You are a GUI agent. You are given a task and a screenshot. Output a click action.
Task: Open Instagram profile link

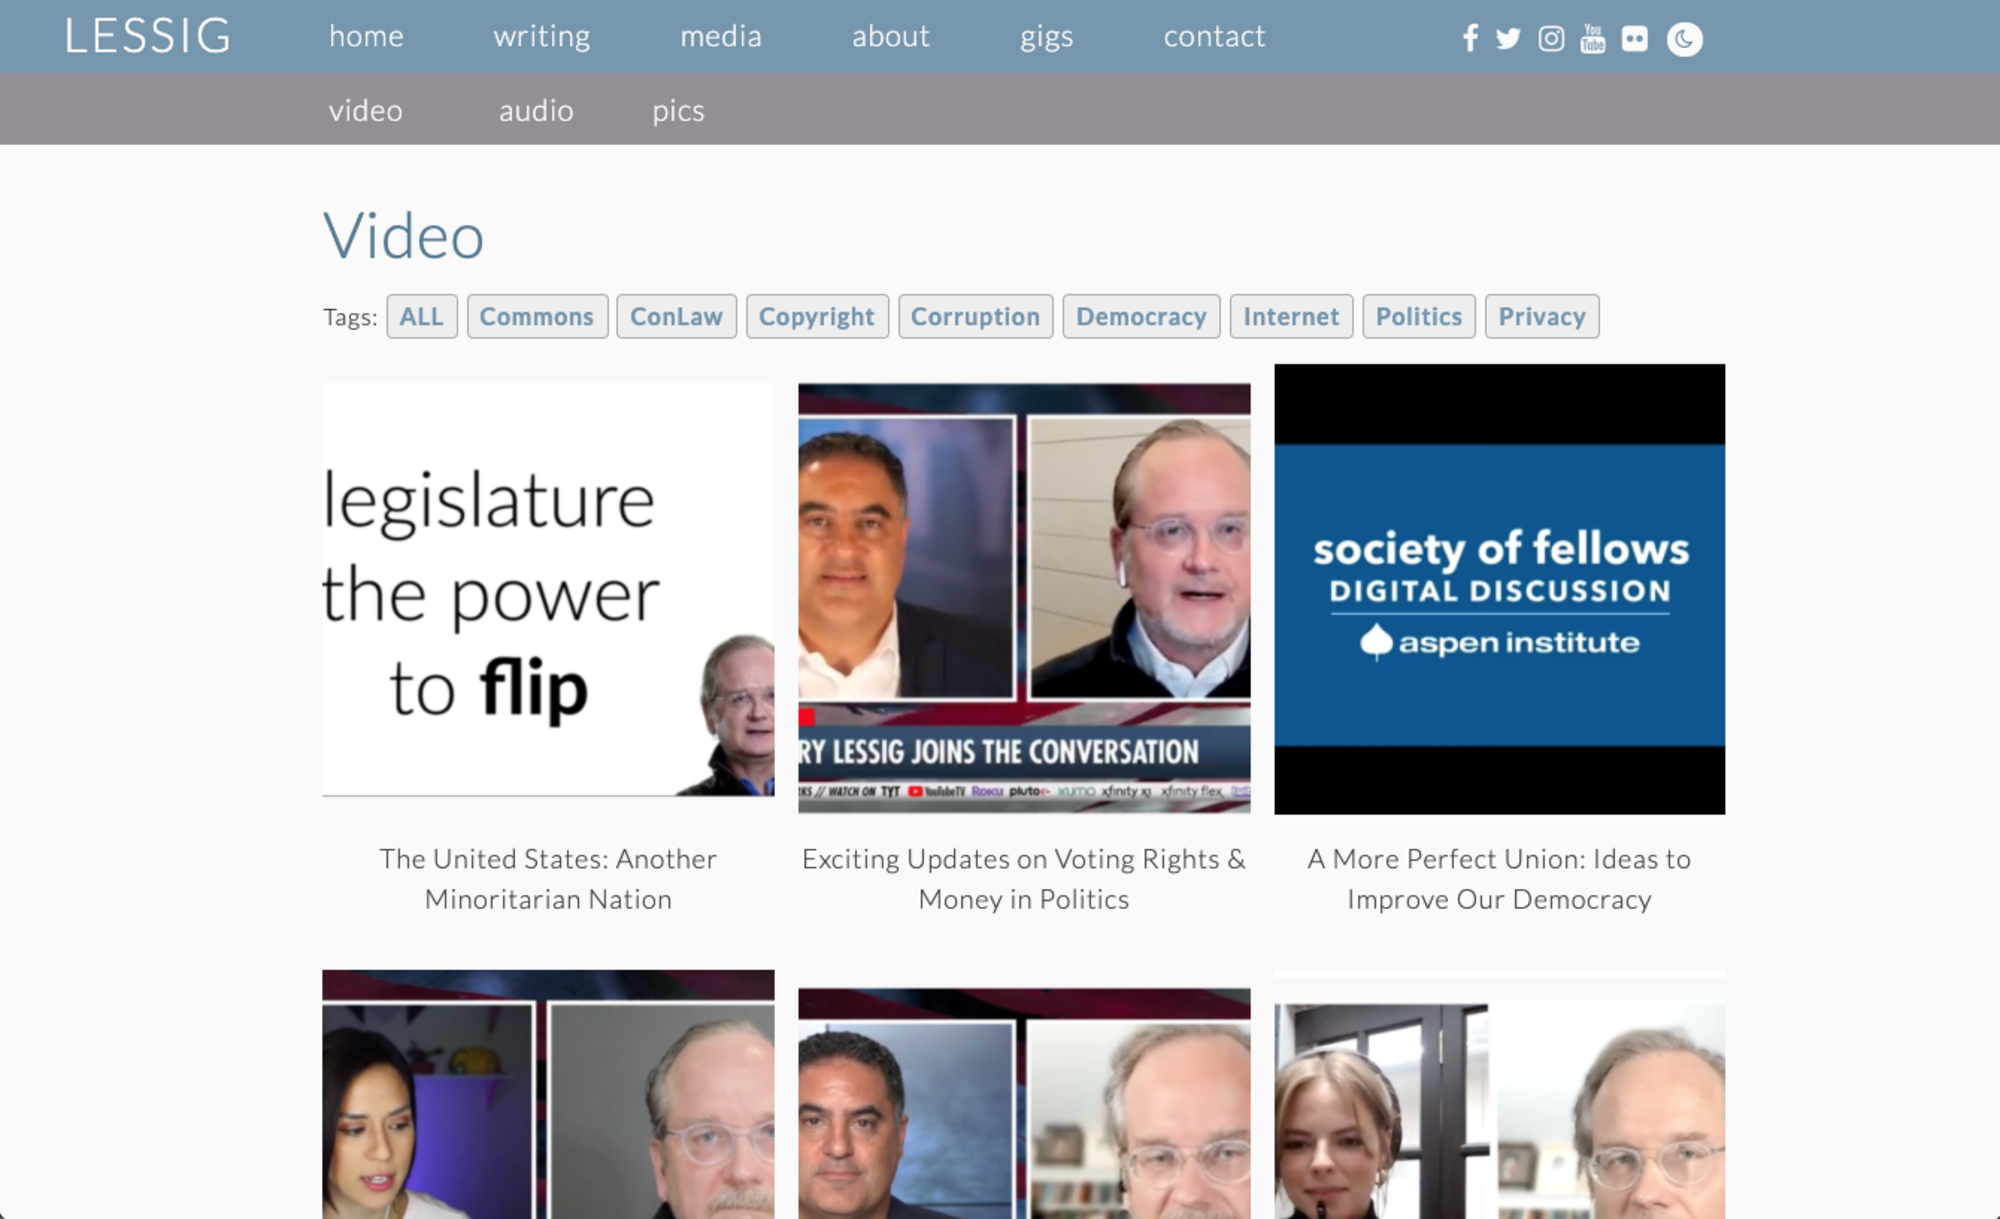[1550, 37]
